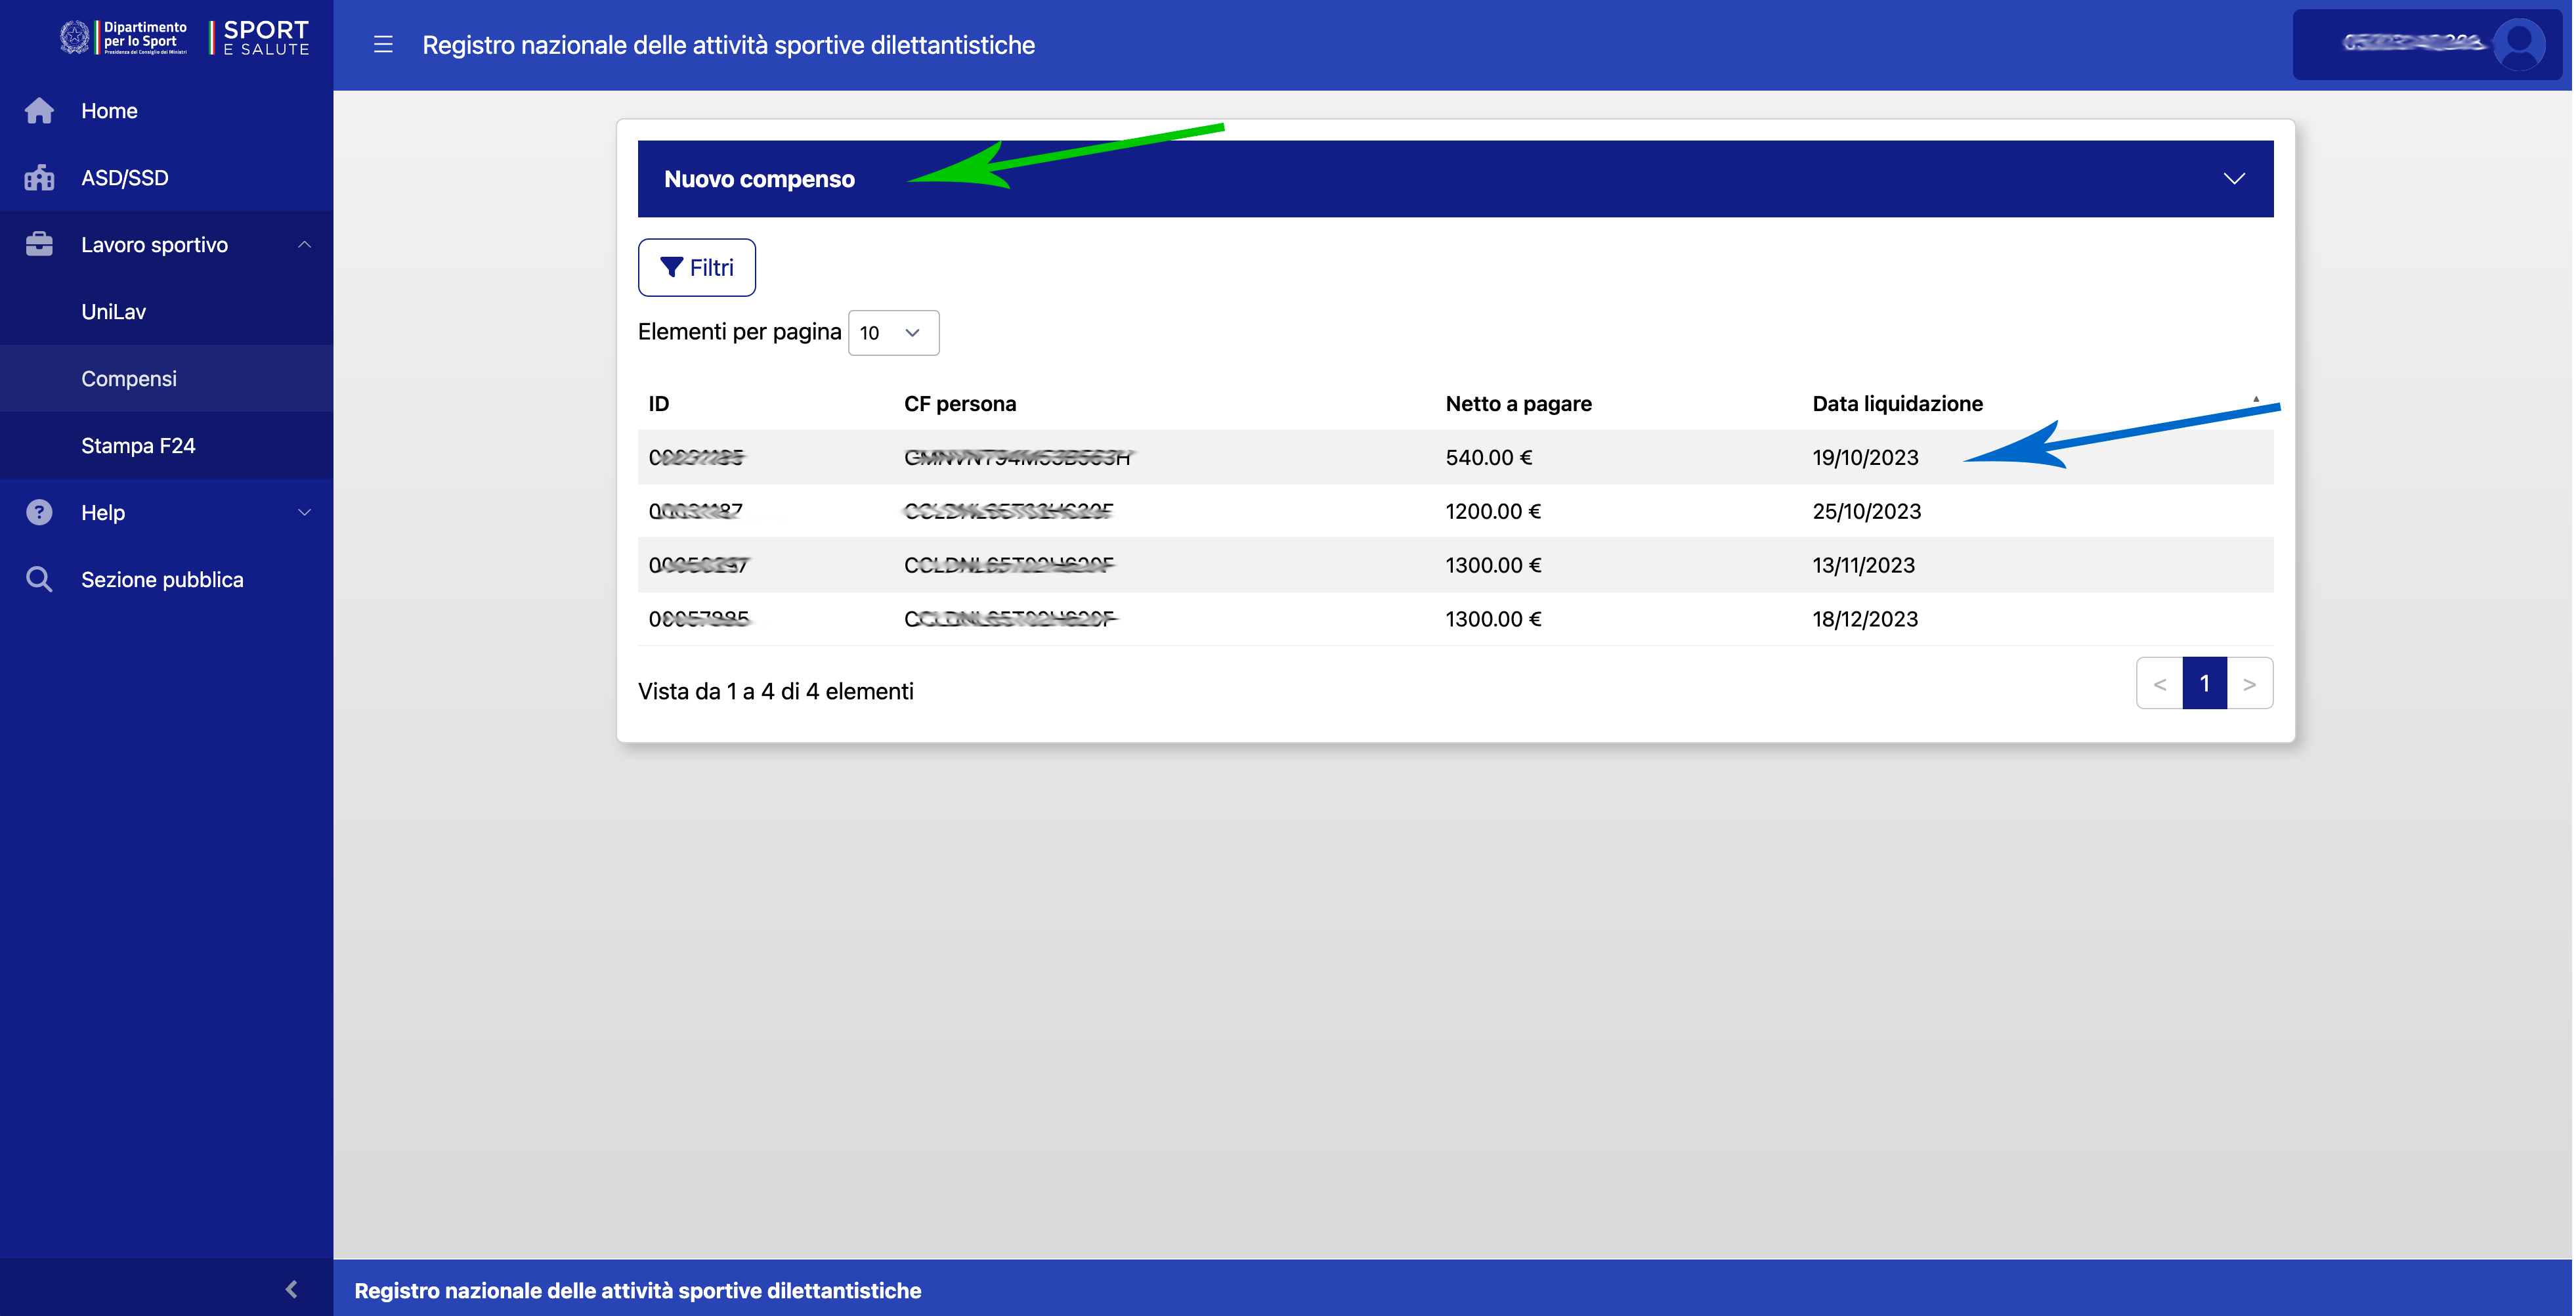Click the Sezione pubblica magnifier icon

tap(39, 580)
